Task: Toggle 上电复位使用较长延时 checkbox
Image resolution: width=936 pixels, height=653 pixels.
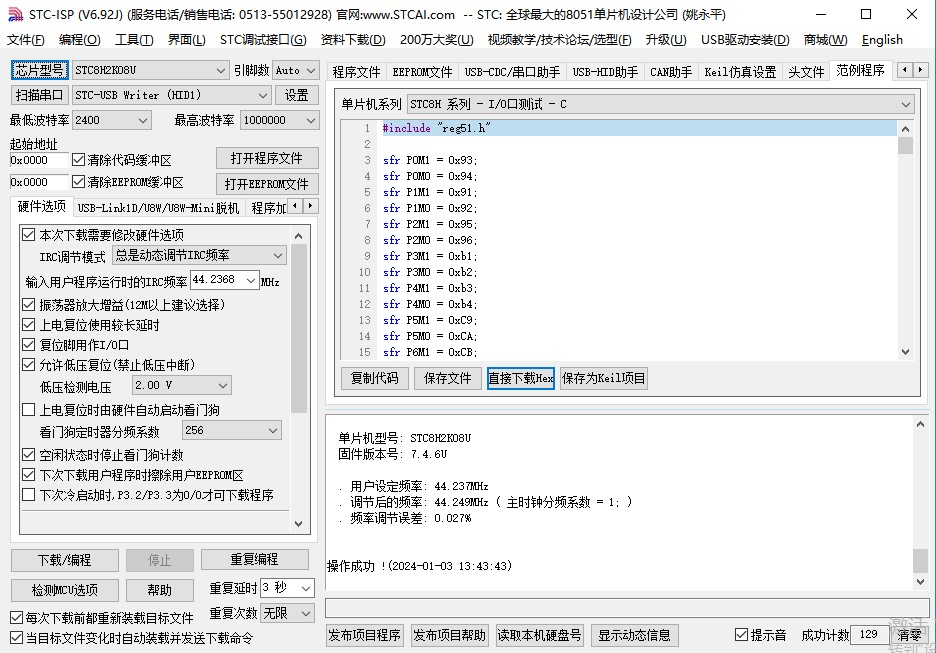Action: click(28, 325)
